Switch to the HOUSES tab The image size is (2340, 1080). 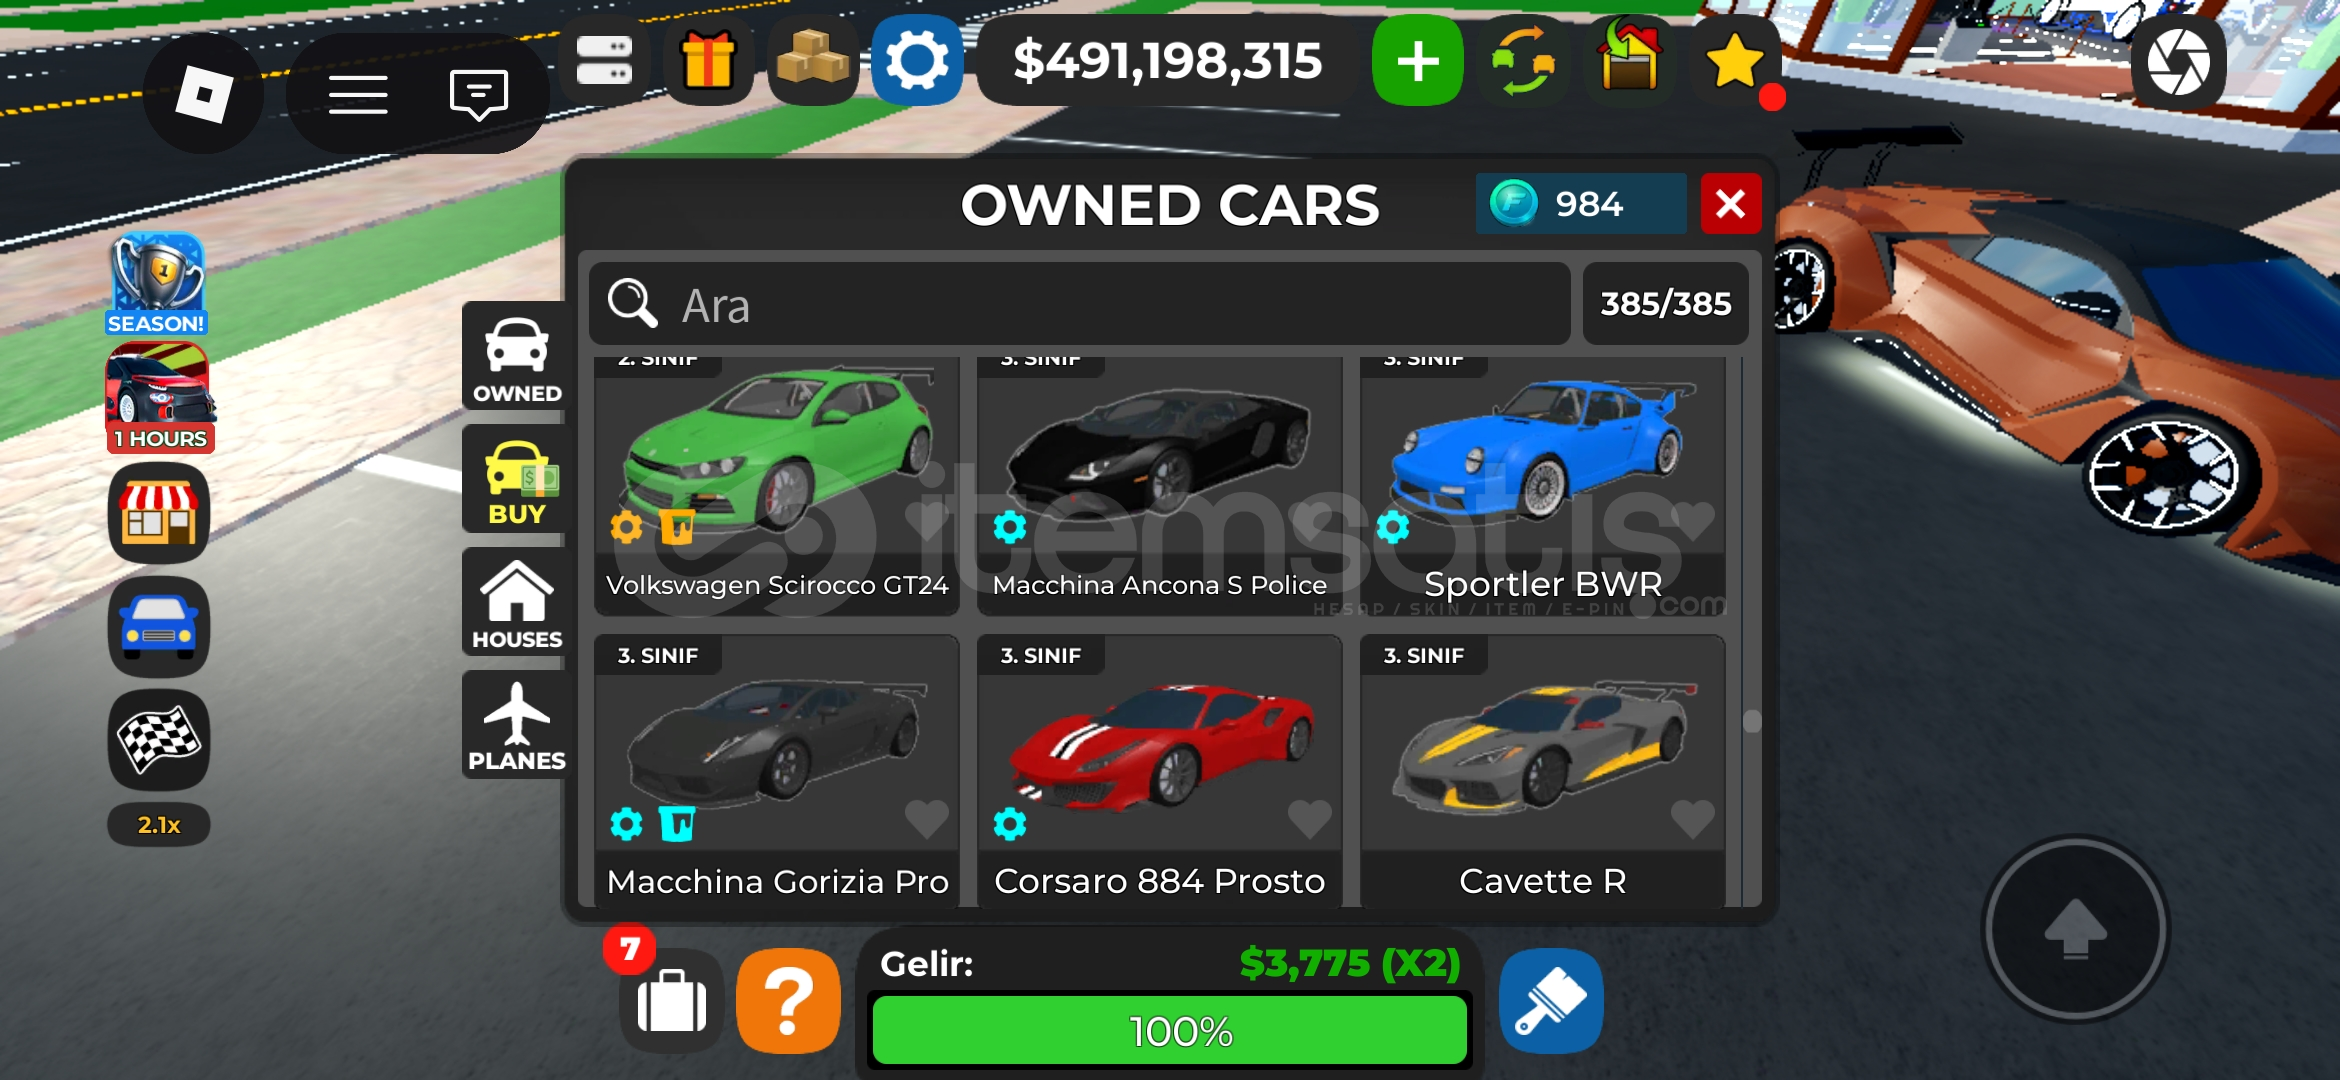[516, 603]
